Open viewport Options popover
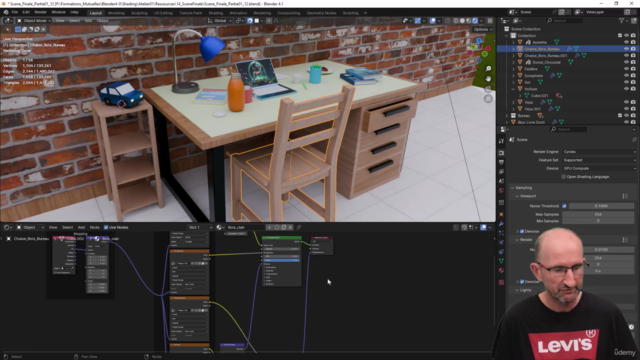 482,29
